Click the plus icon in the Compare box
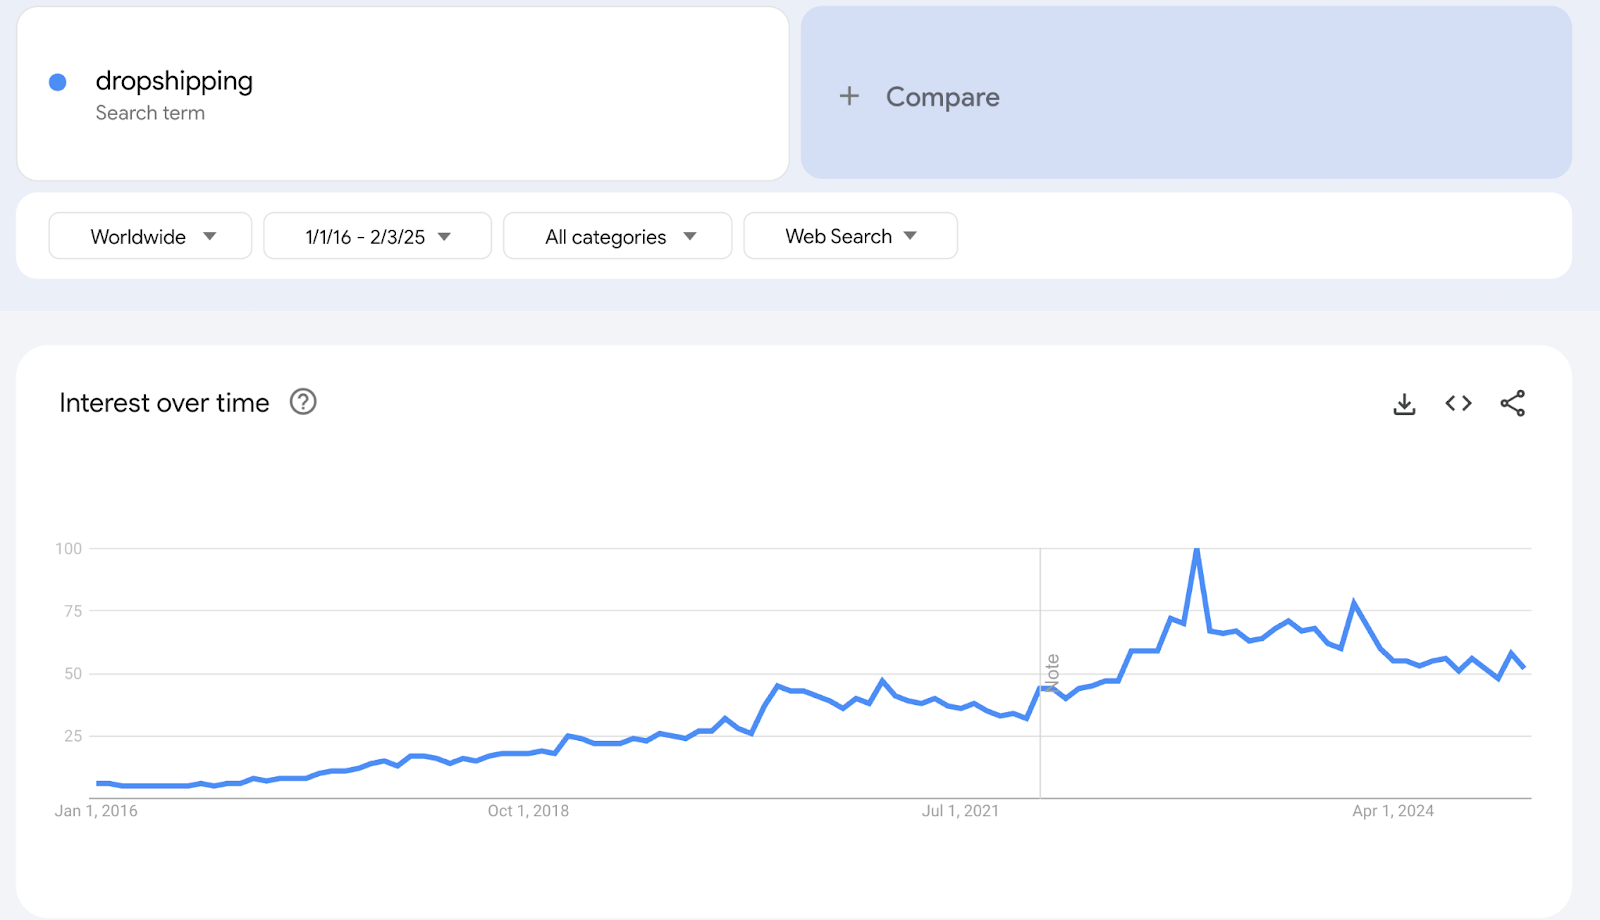The width and height of the screenshot is (1600, 920). (x=848, y=96)
